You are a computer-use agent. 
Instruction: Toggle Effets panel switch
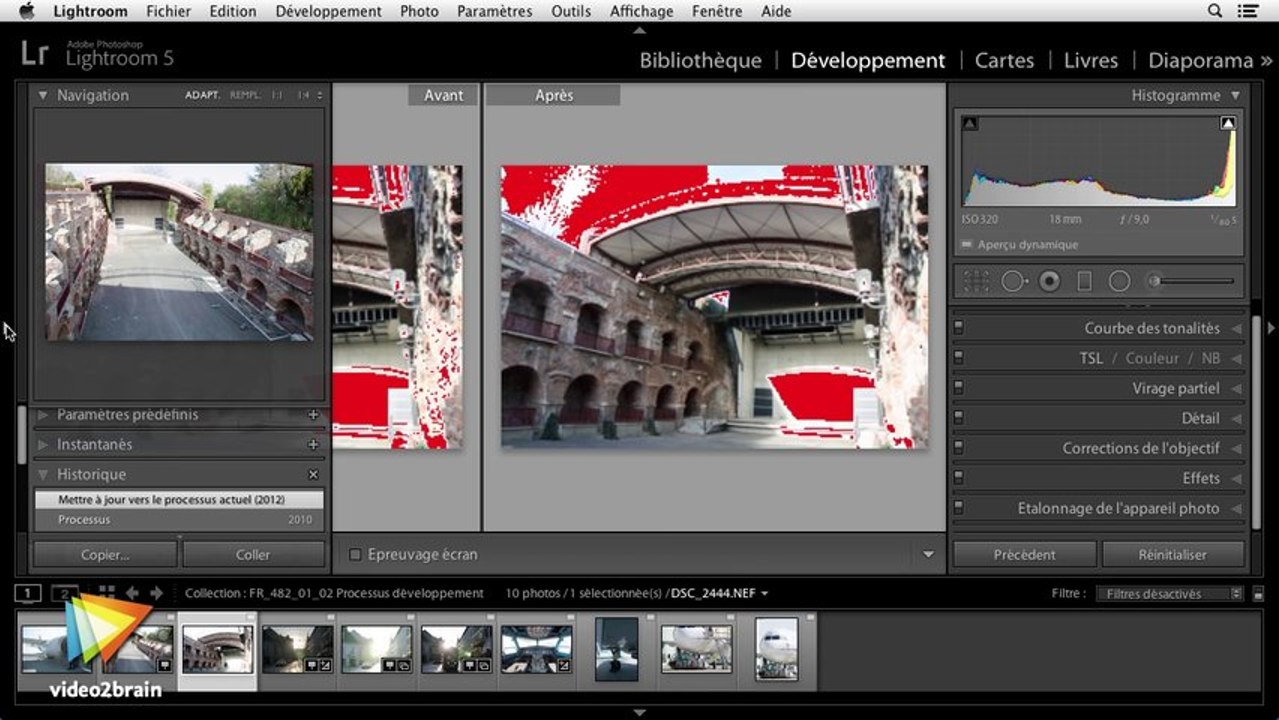pyautogui.click(x=958, y=478)
